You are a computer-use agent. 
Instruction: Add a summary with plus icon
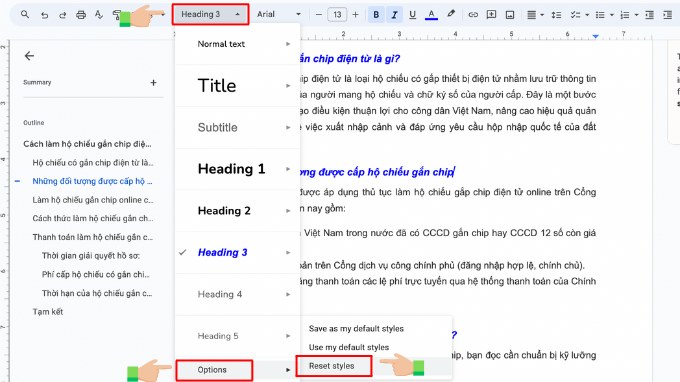(153, 82)
